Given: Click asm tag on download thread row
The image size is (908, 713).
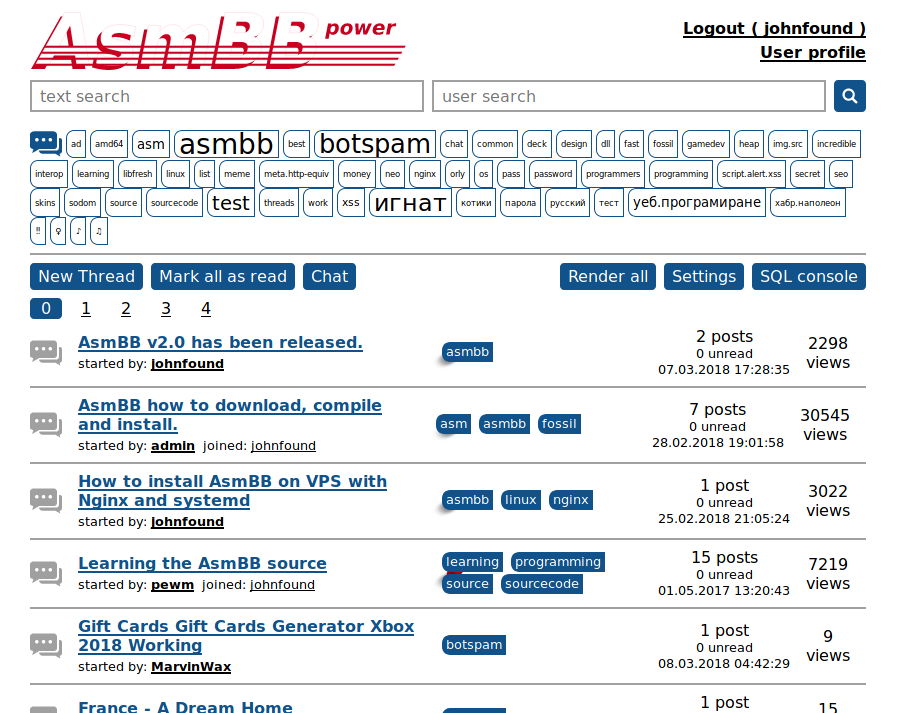Looking at the screenshot, I should coord(453,424).
